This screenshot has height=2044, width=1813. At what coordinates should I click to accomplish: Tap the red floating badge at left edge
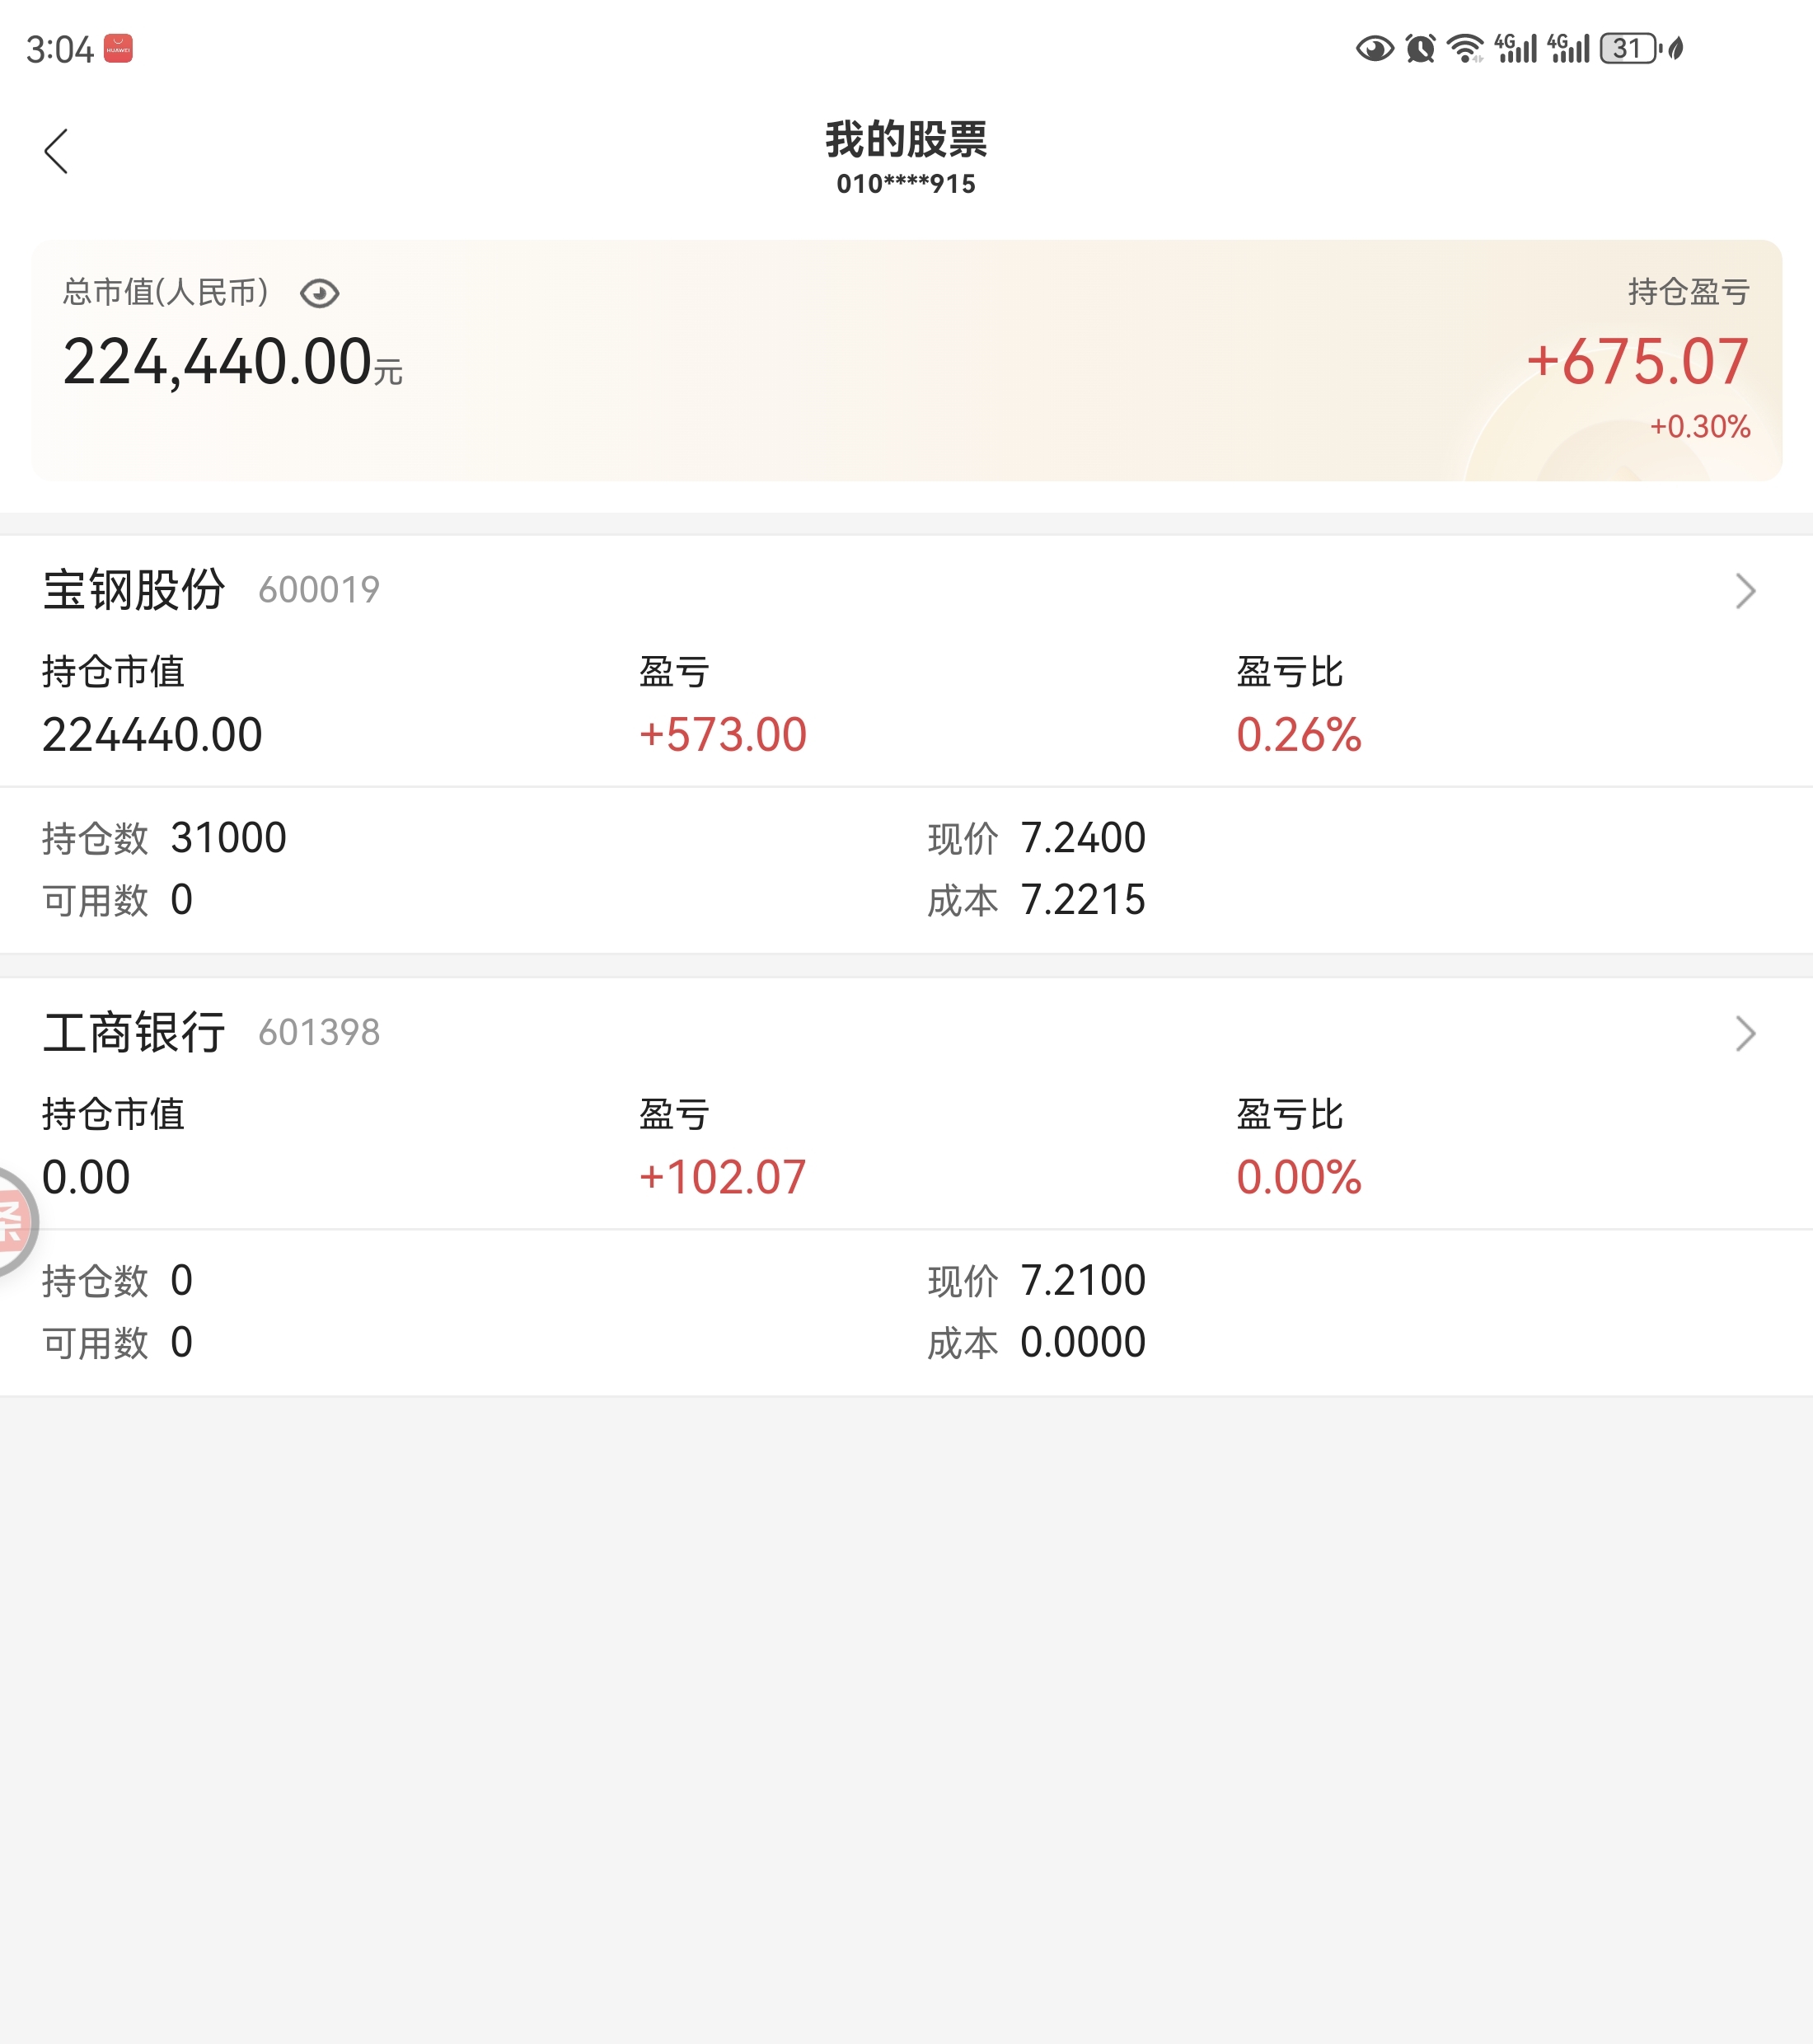tap(14, 1222)
